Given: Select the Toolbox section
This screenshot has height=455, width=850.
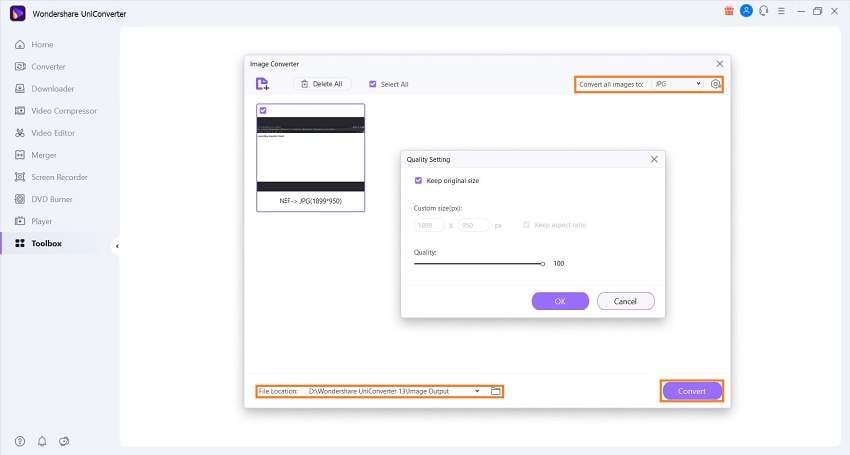Looking at the screenshot, I should coord(38,243).
